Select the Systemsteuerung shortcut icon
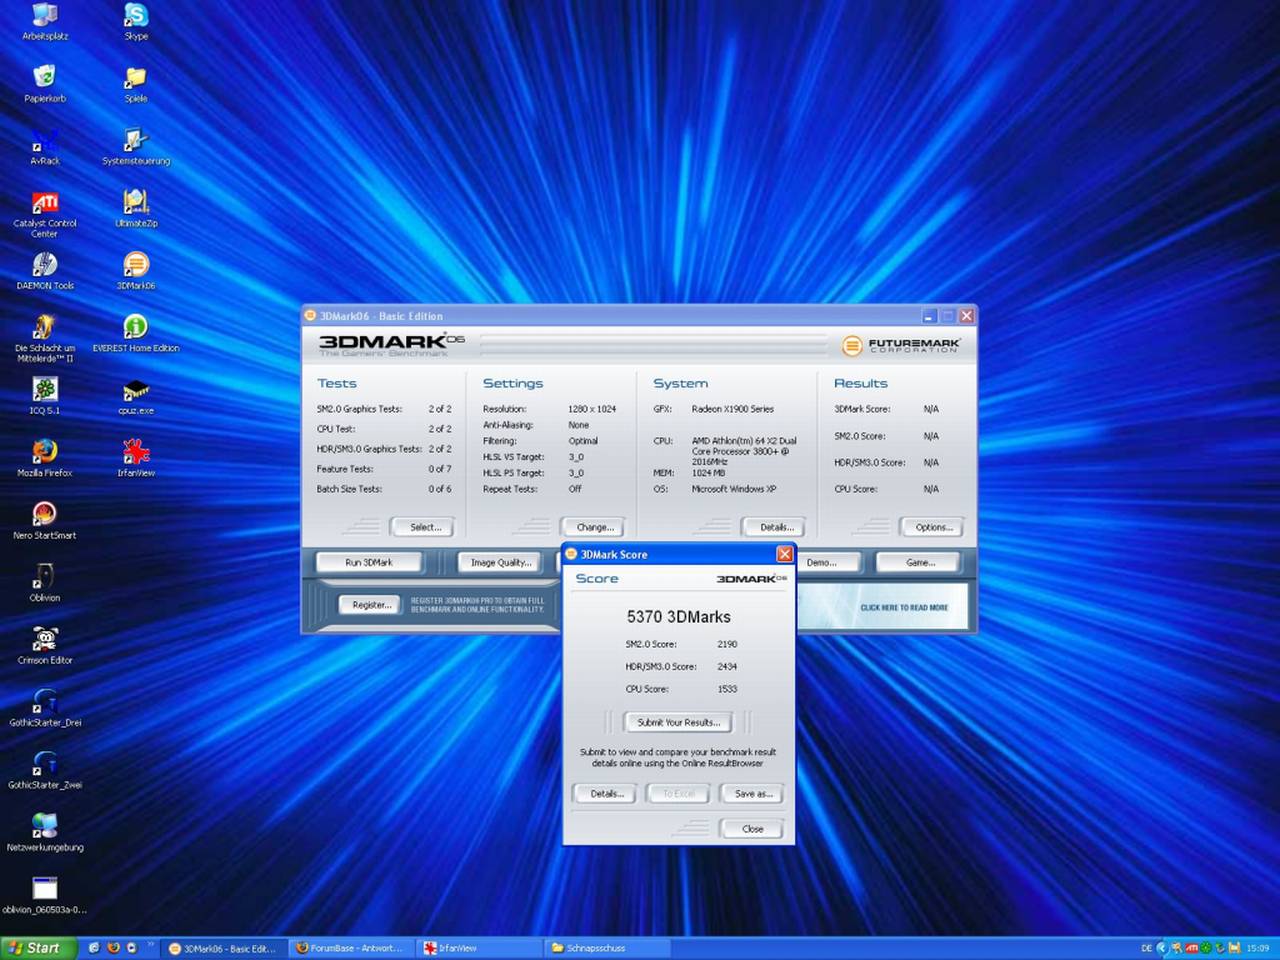Viewport: 1280px width, 960px height. point(136,147)
